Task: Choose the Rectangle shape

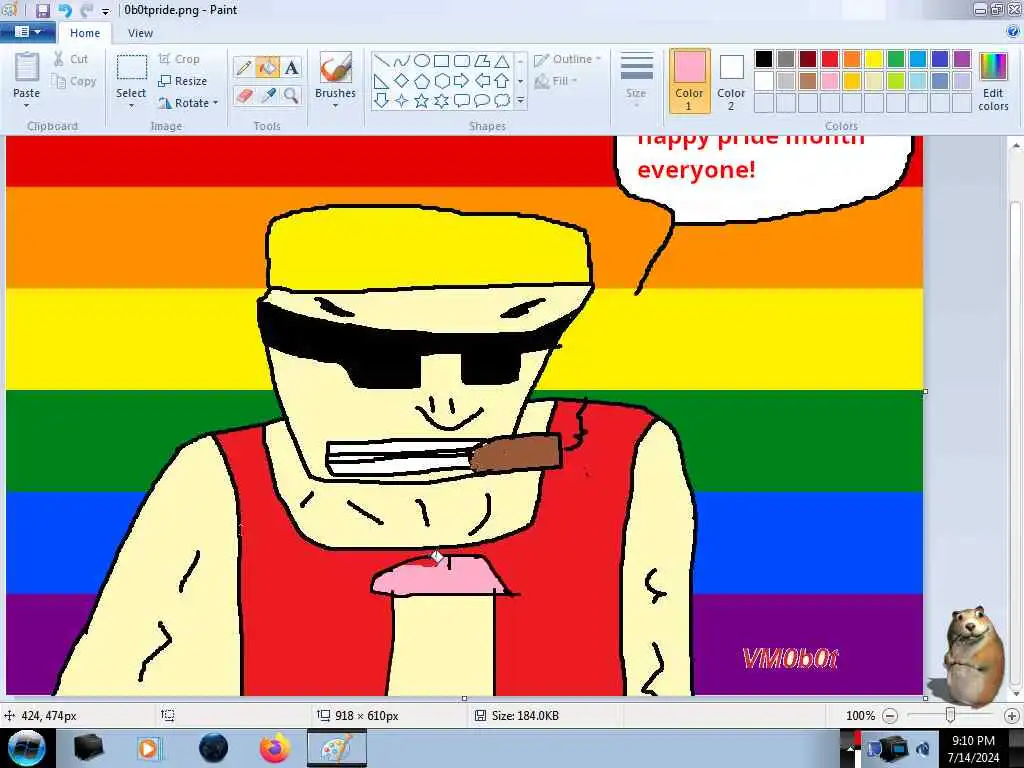Action: (x=442, y=61)
